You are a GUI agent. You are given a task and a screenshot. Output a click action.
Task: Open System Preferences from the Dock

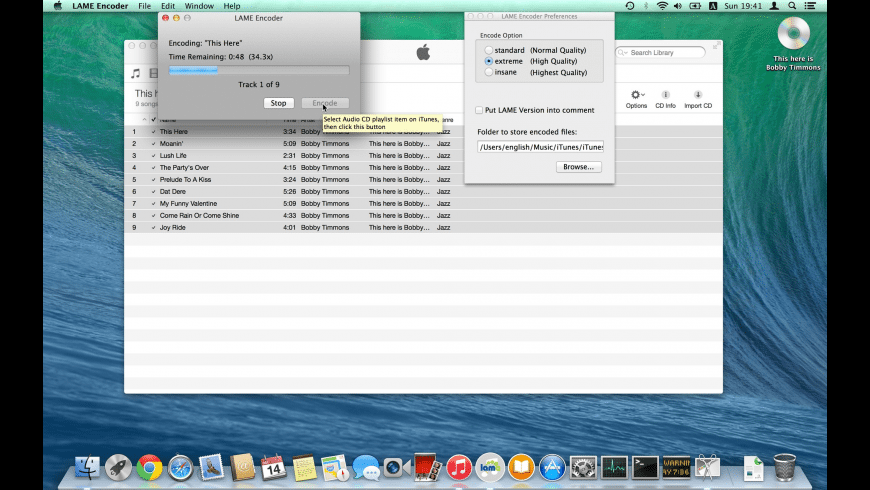[583, 467]
